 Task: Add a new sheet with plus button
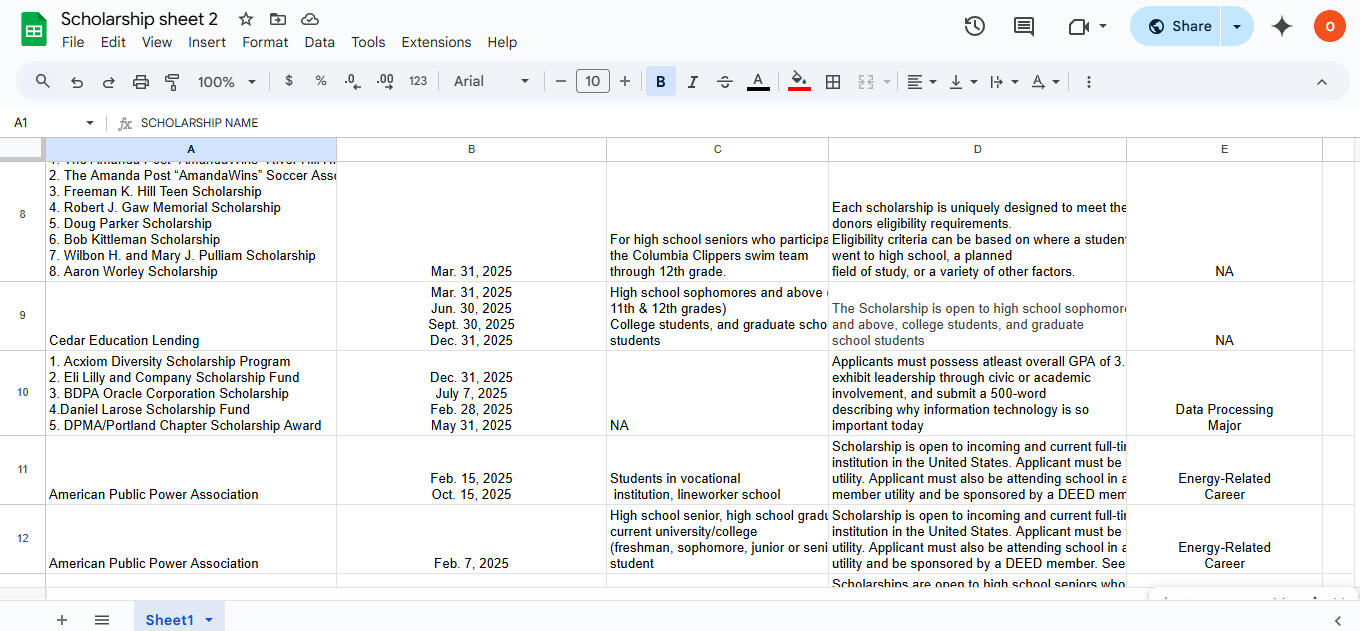coord(62,620)
